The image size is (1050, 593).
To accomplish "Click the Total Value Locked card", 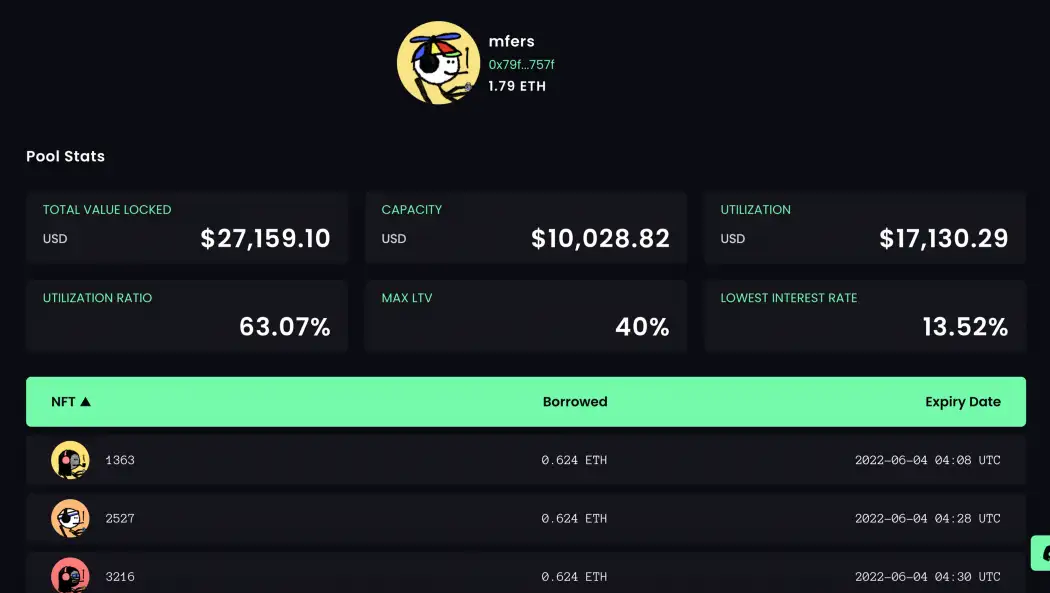I will (x=187, y=228).
